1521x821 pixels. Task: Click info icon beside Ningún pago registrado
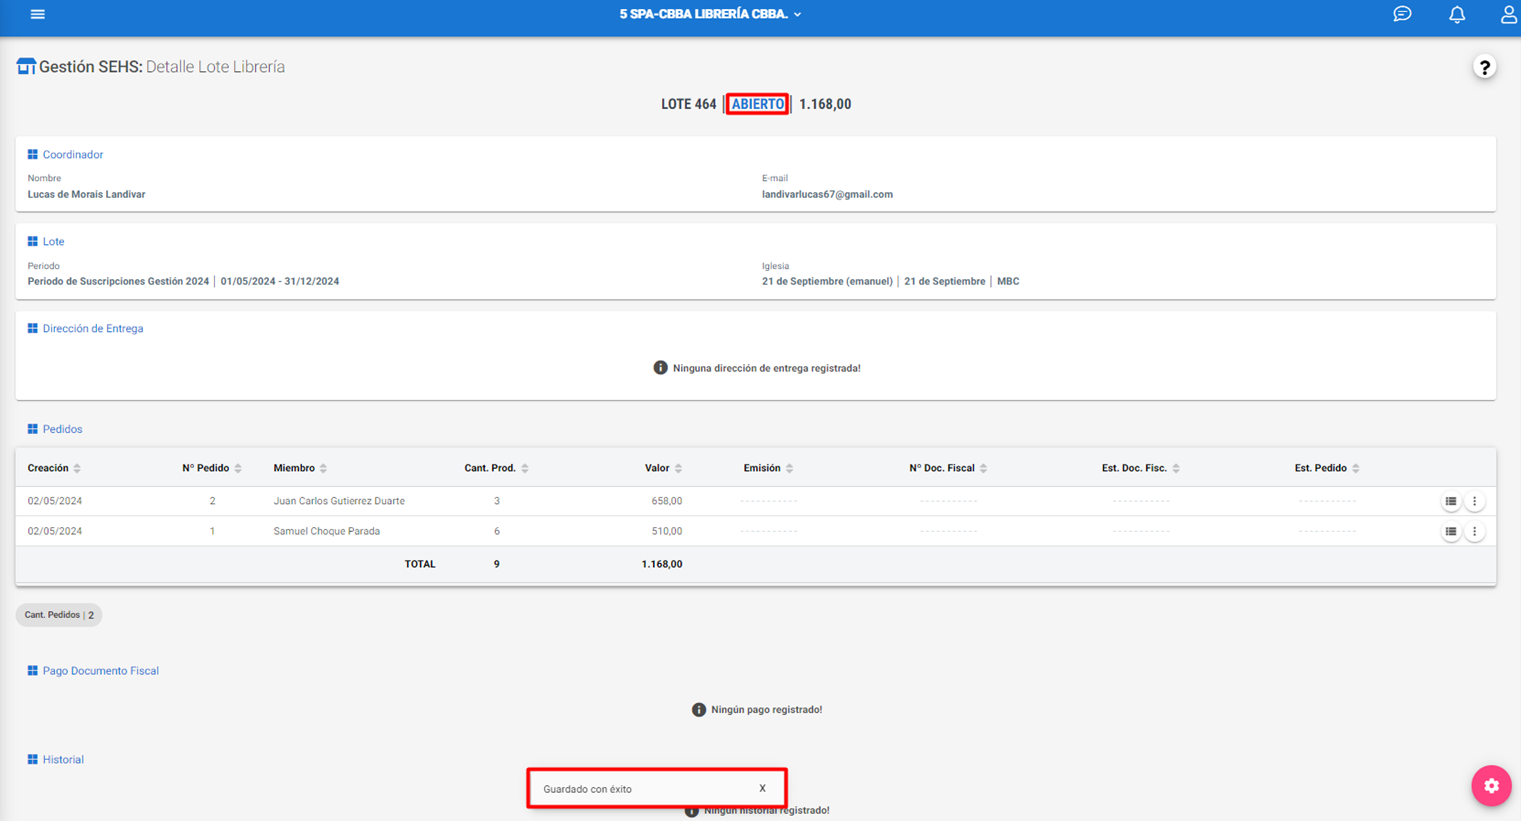point(698,709)
